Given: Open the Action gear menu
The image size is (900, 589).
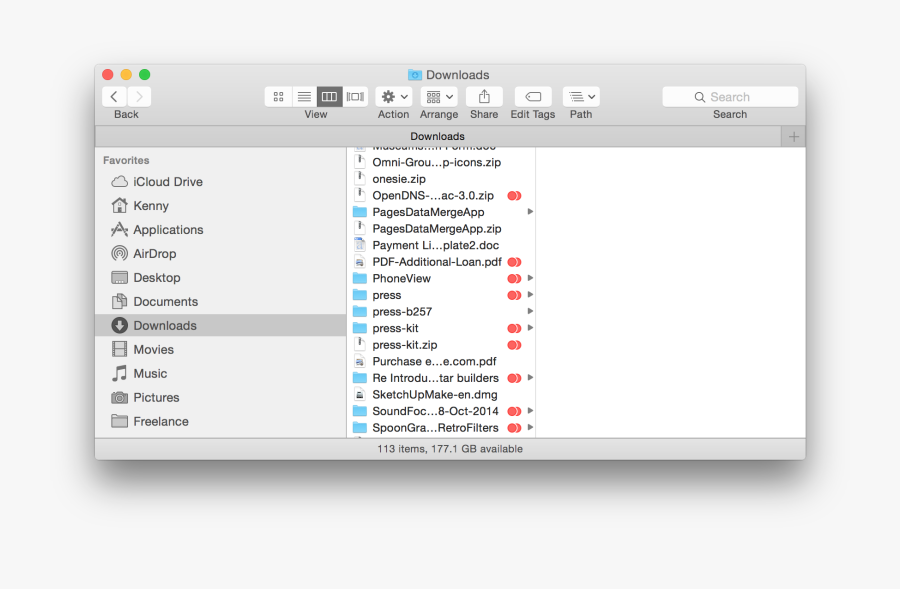Looking at the screenshot, I should click(x=393, y=96).
